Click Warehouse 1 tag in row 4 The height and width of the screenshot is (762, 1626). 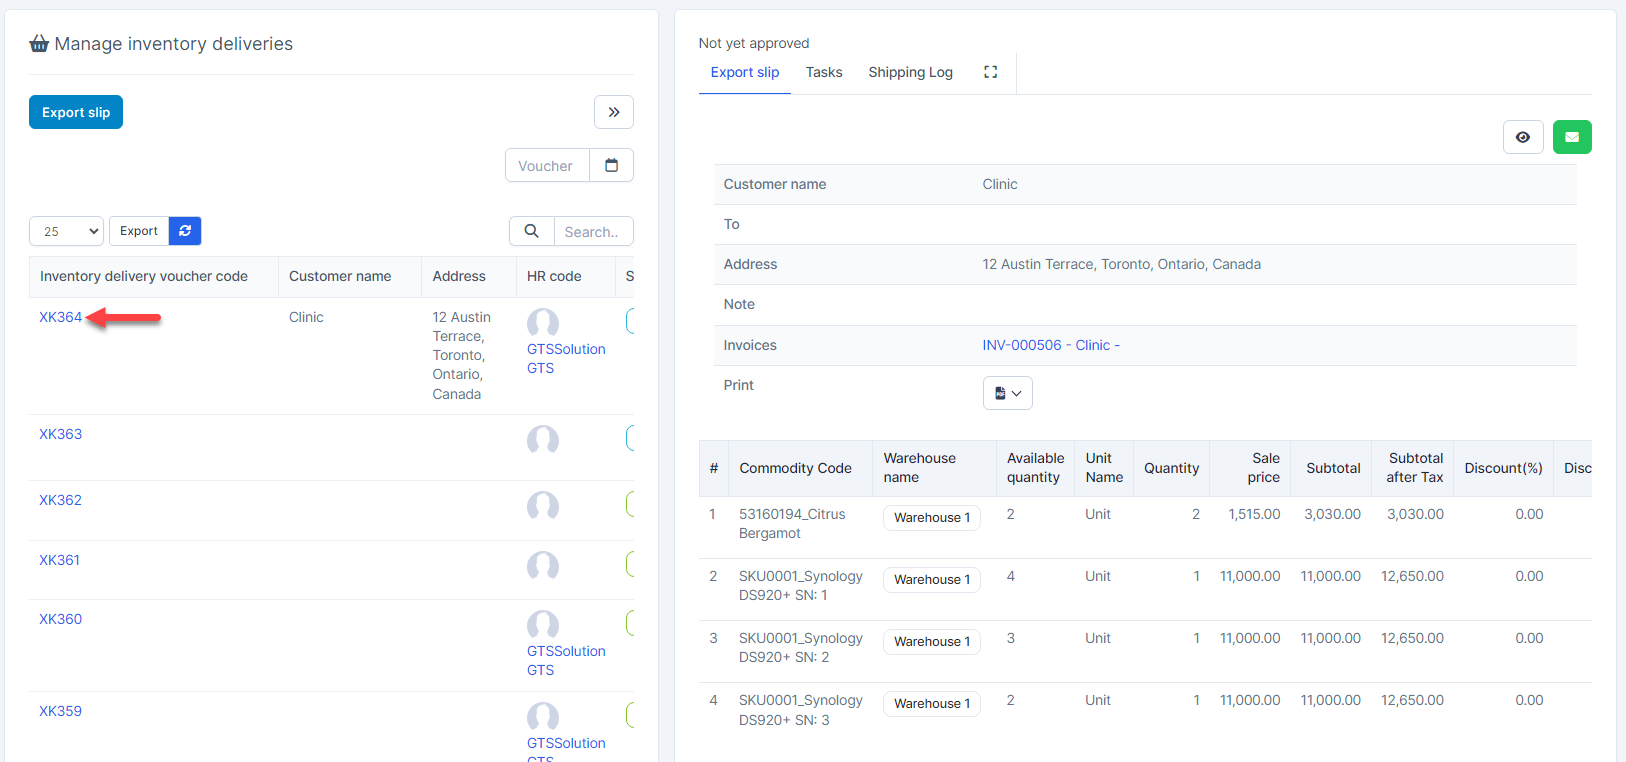[x=932, y=703]
